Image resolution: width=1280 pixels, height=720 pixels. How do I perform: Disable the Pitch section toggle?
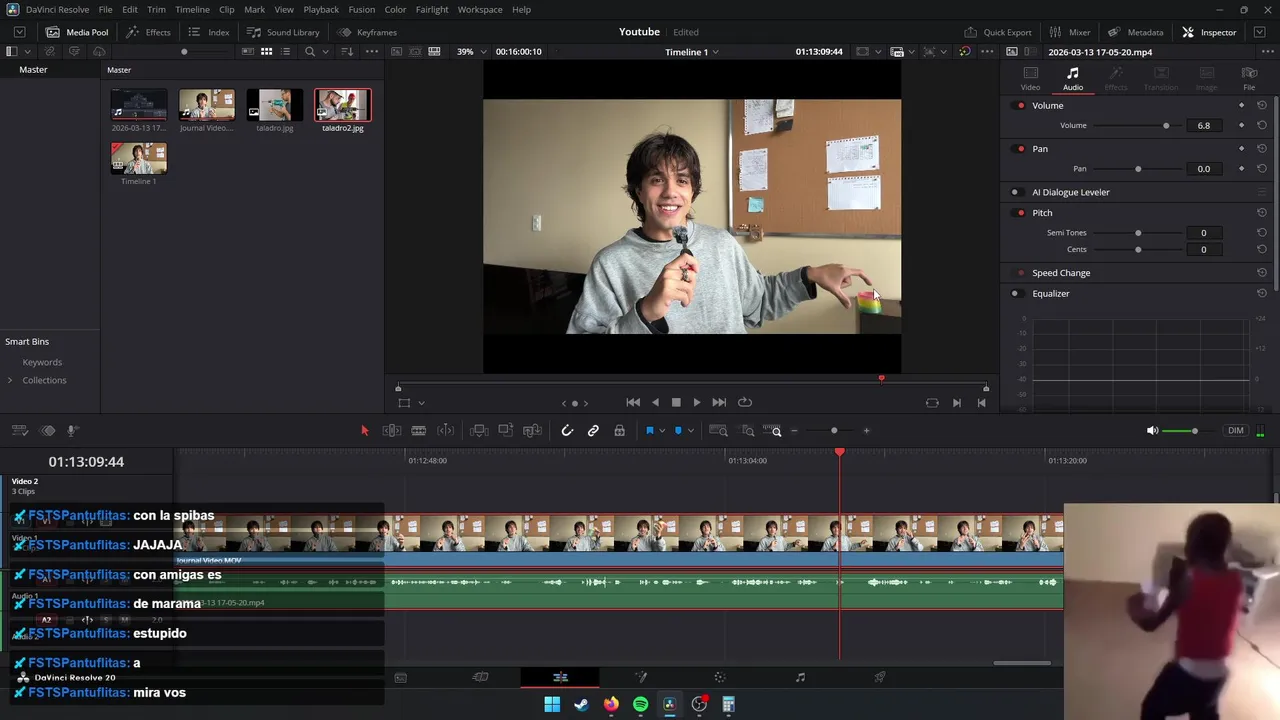[x=1020, y=213]
